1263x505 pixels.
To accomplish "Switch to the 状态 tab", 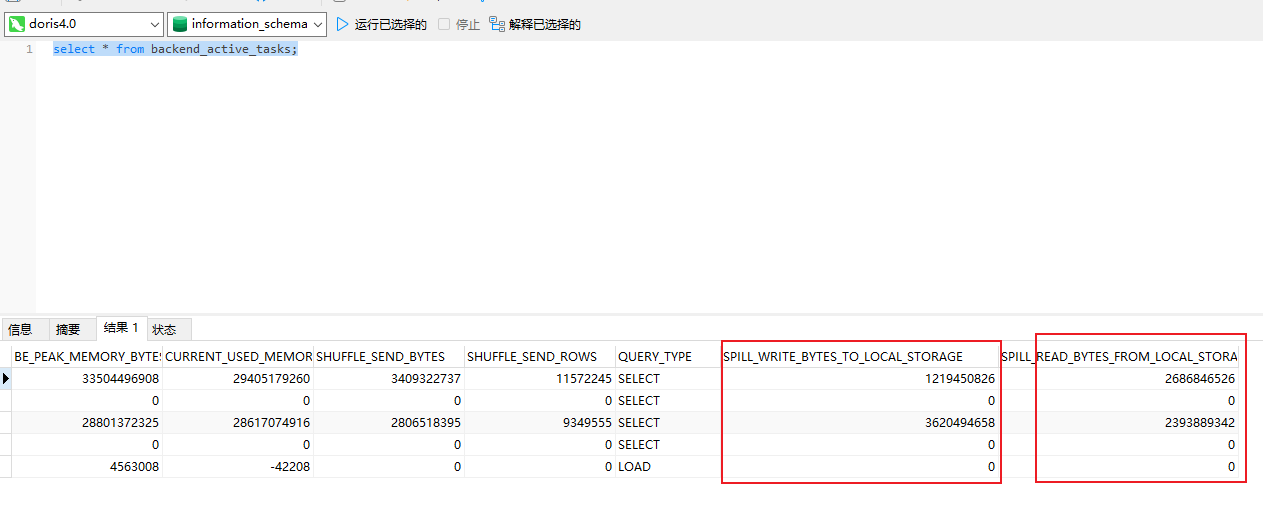I will click(x=164, y=329).
